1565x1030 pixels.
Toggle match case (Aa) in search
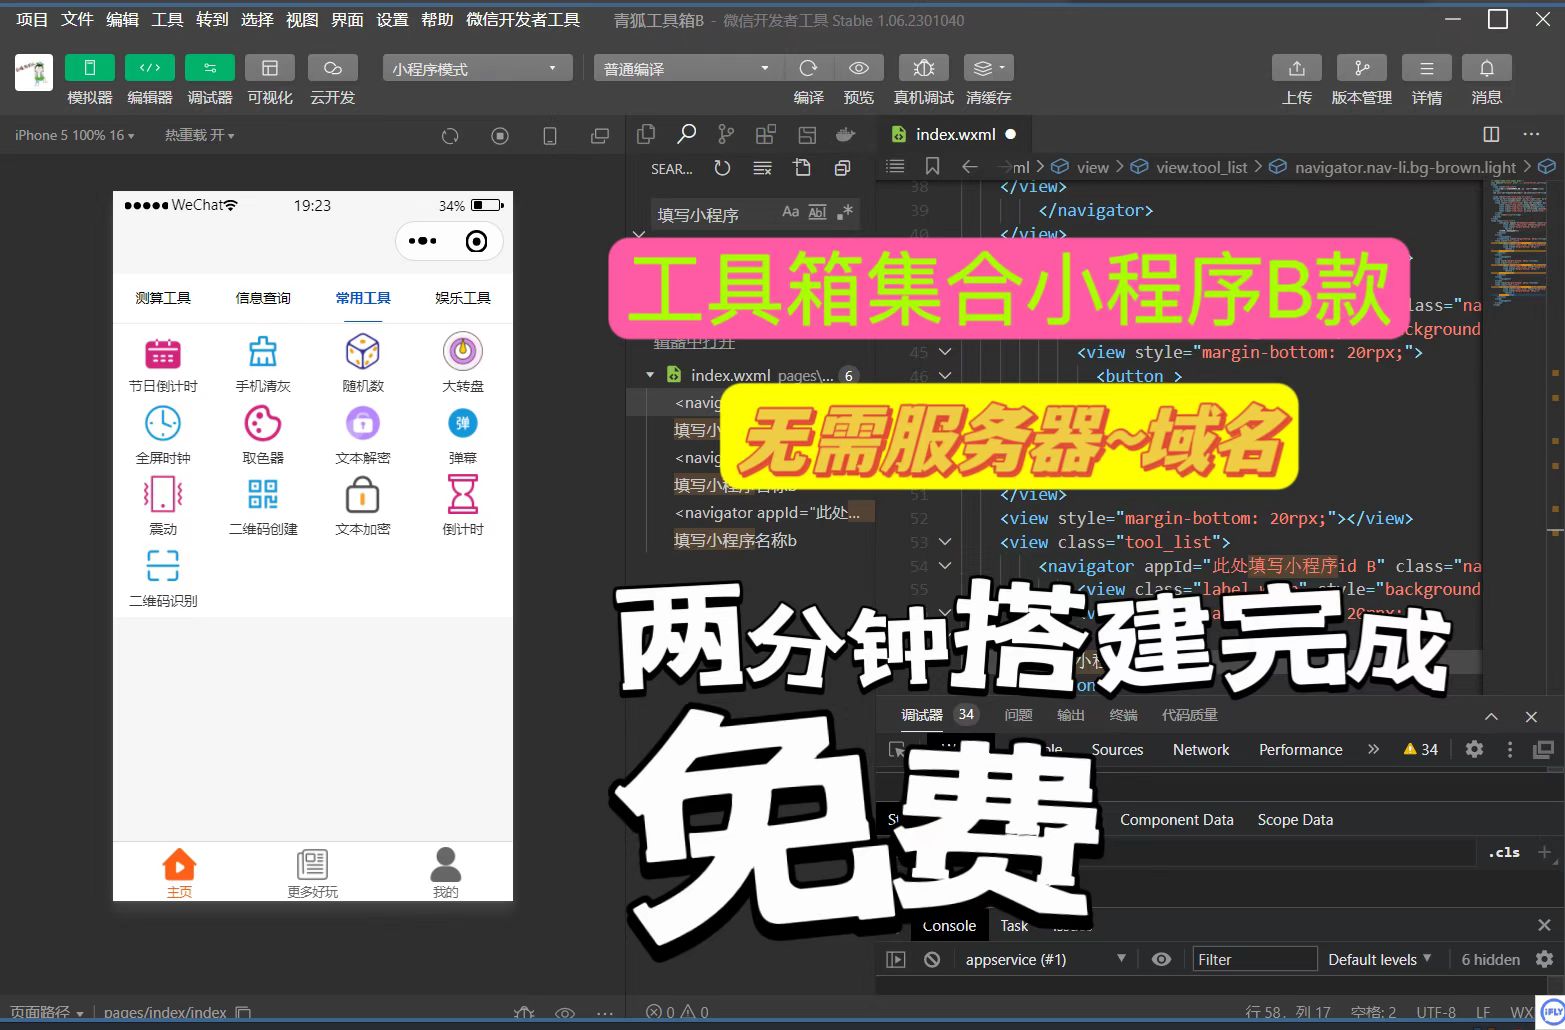[791, 212]
